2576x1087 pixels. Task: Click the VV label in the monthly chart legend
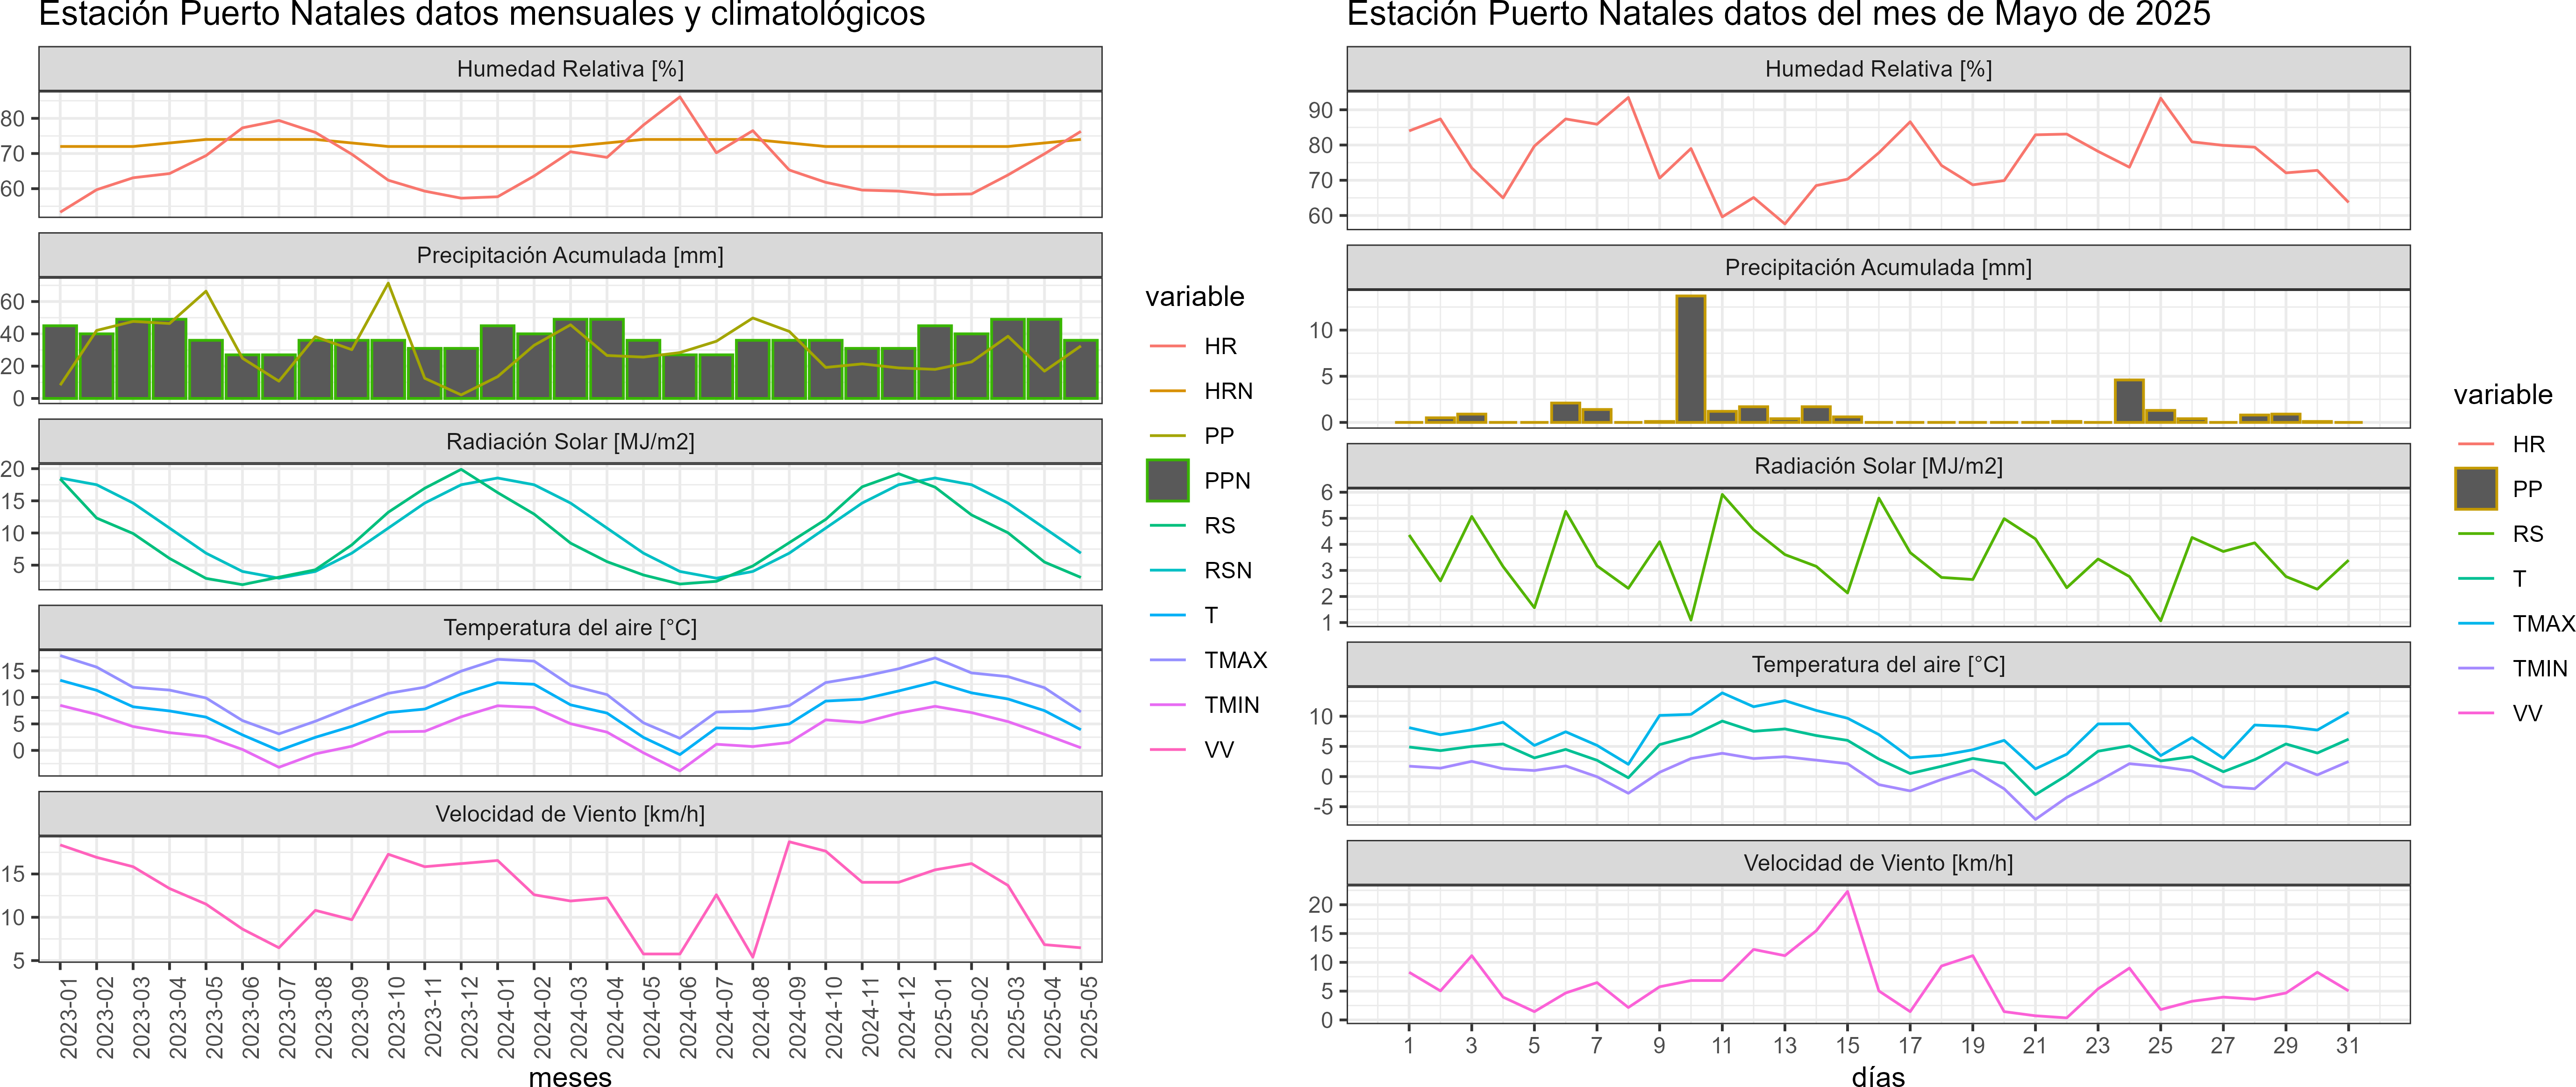click(x=1218, y=750)
